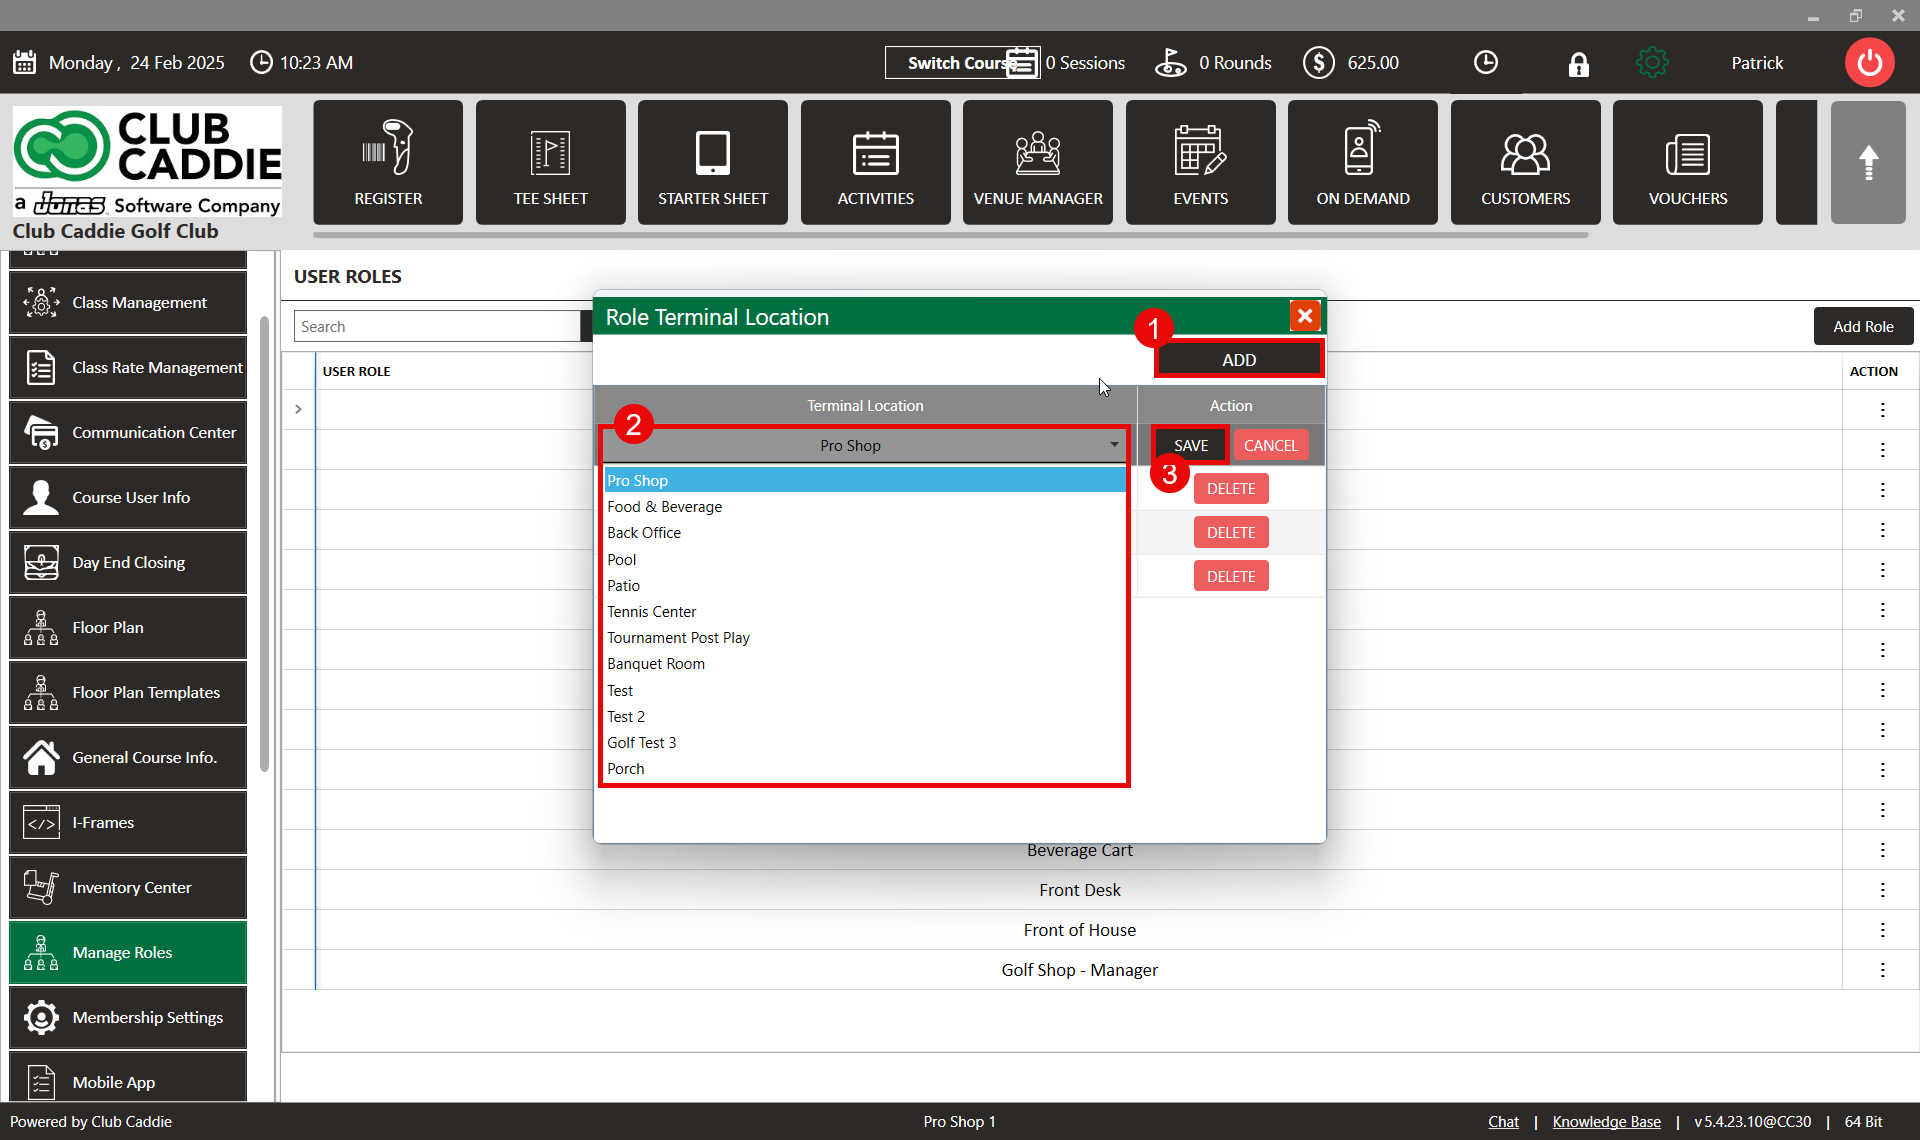Screen dimensions: 1920x1140
Task: Open the Events module
Action: point(1201,162)
